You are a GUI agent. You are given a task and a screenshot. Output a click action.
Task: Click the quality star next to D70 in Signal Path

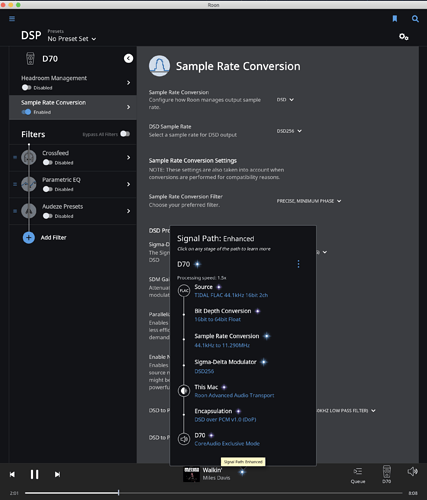(x=198, y=264)
